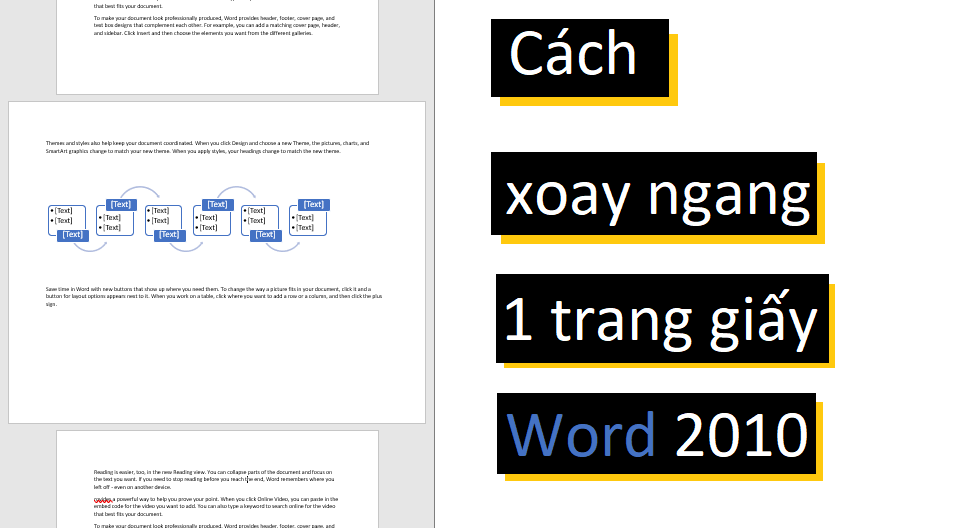
Task: Click inside 'Save time in Word' paragraph
Action: click(200, 296)
